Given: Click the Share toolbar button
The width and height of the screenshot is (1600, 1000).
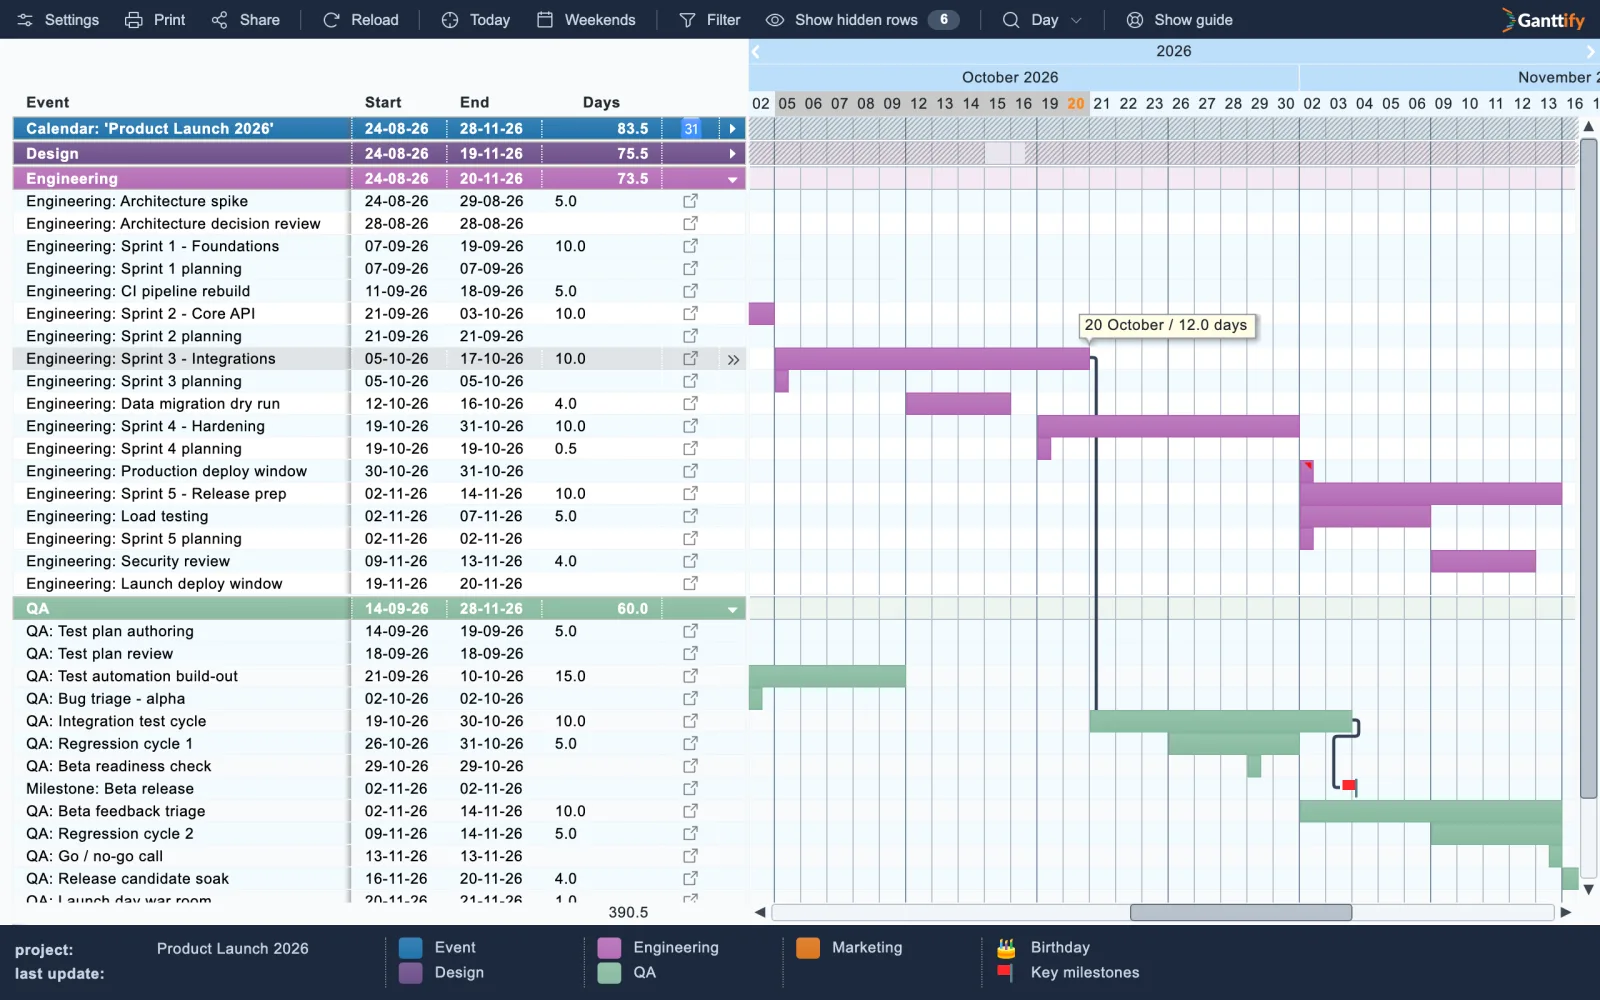Looking at the screenshot, I should (x=246, y=20).
